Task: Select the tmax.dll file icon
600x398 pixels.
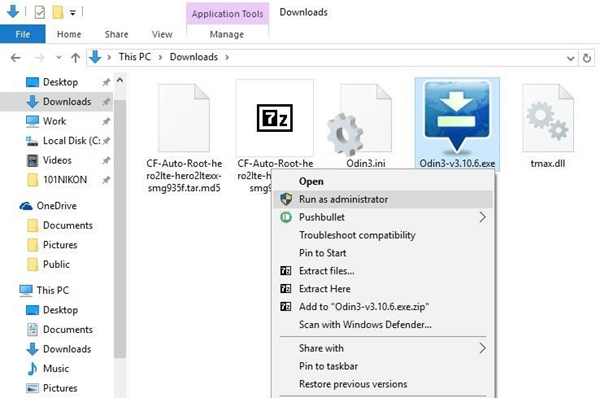Action: [x=548, y=118]
